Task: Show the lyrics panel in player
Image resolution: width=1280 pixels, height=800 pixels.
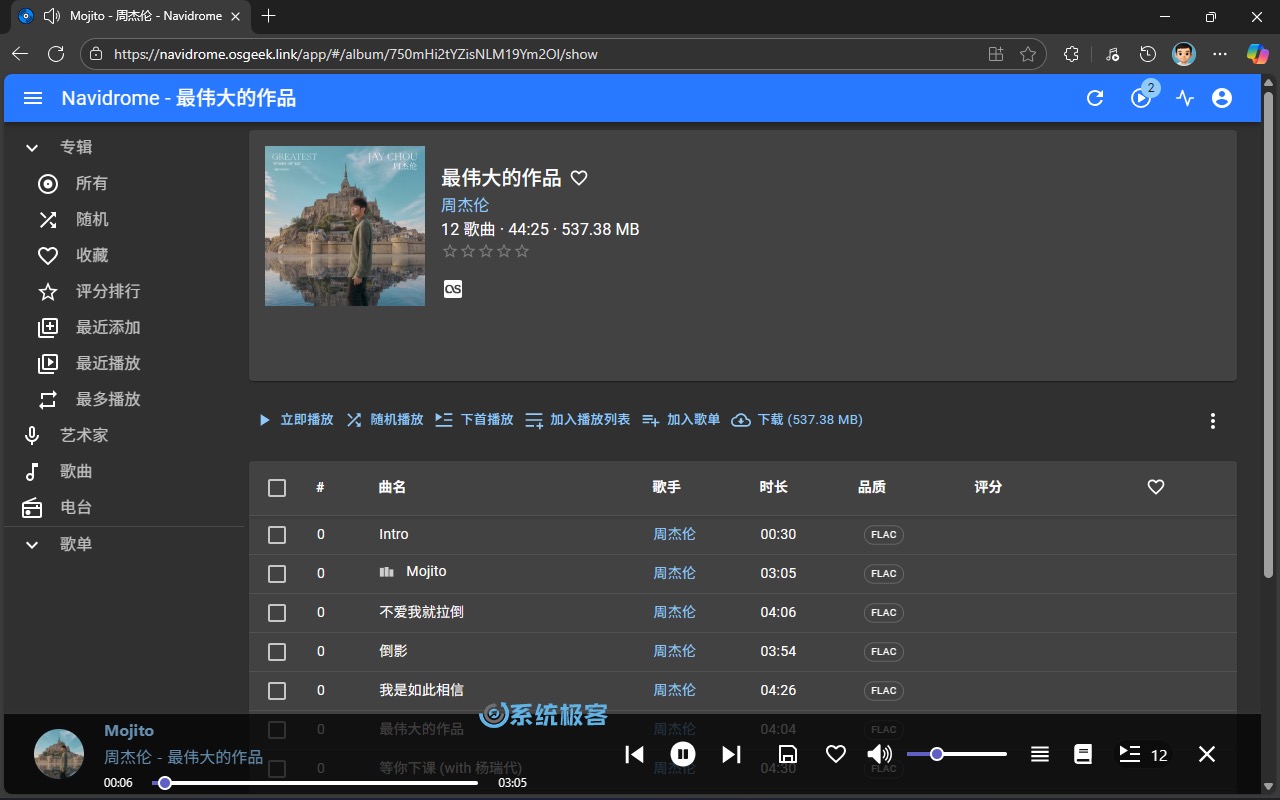Action: click(x=1083, y=754)
